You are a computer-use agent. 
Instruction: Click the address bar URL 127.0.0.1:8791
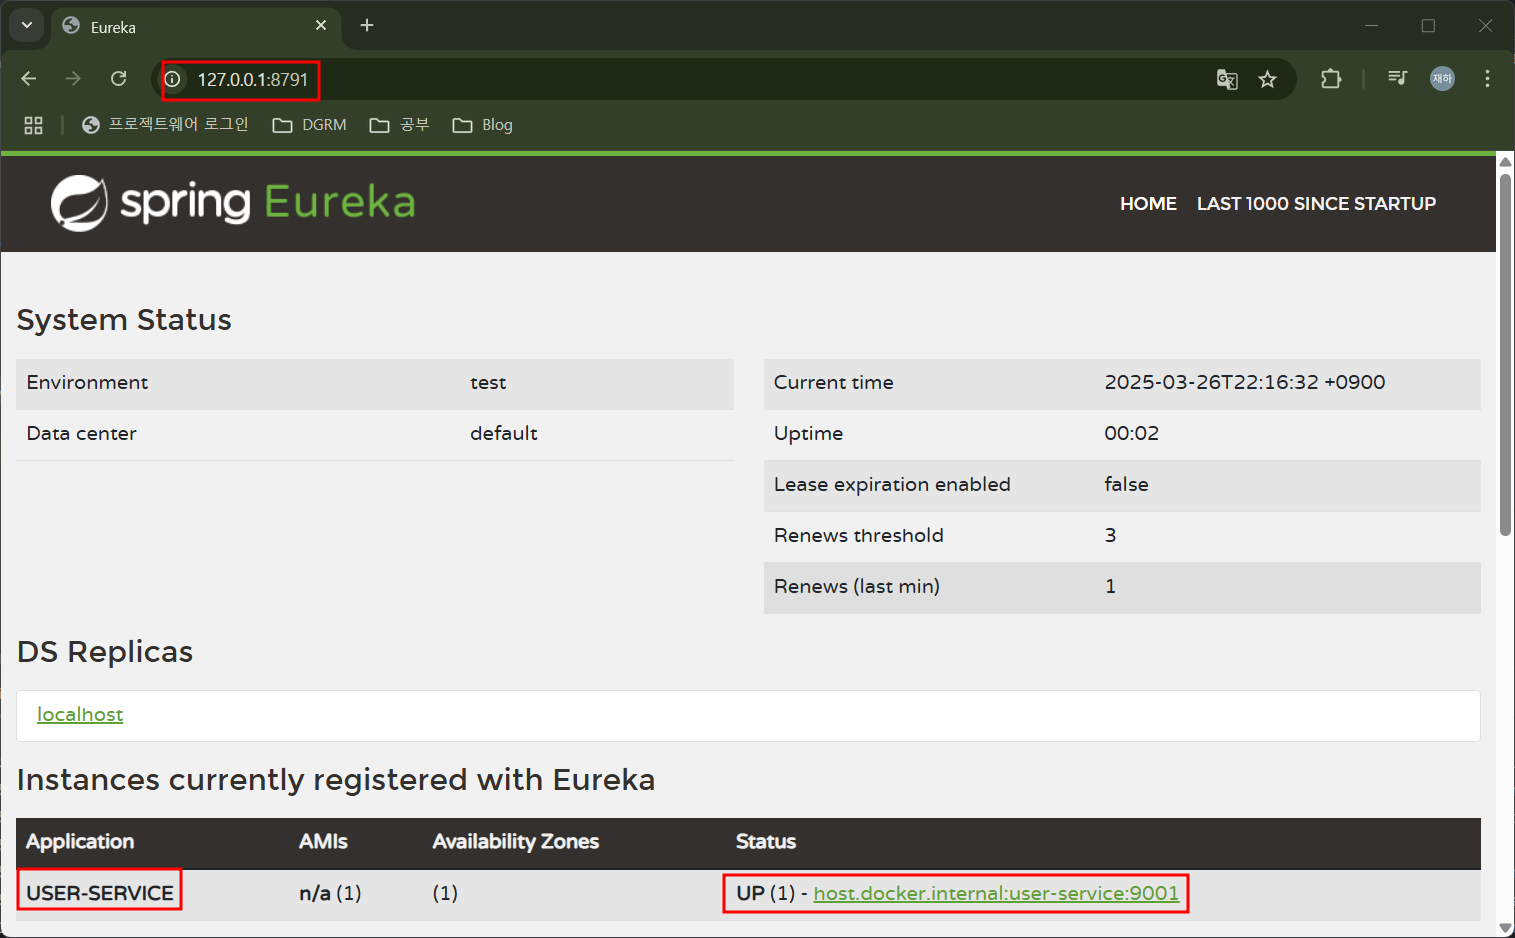pos(253,80)
